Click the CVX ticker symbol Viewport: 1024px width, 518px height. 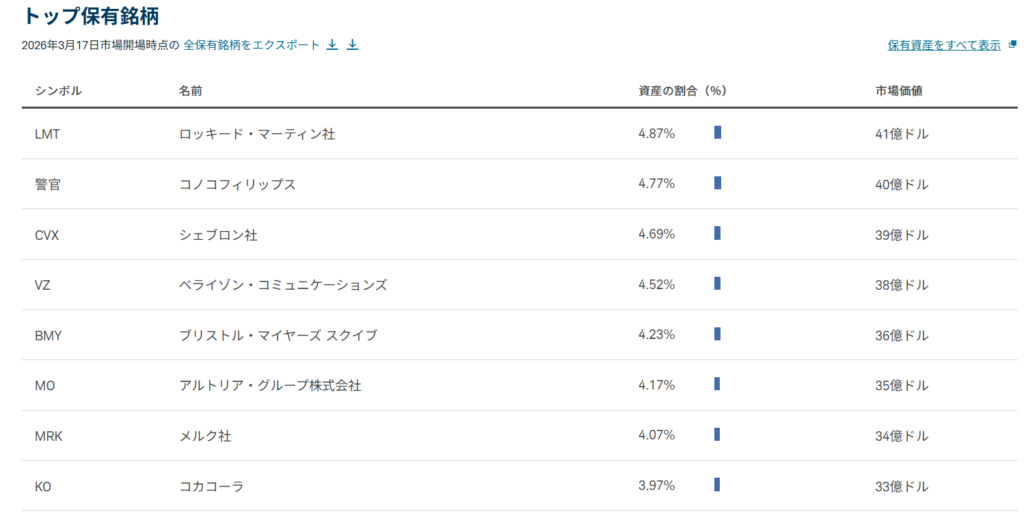pyautogui.click(x=48, y=235)
